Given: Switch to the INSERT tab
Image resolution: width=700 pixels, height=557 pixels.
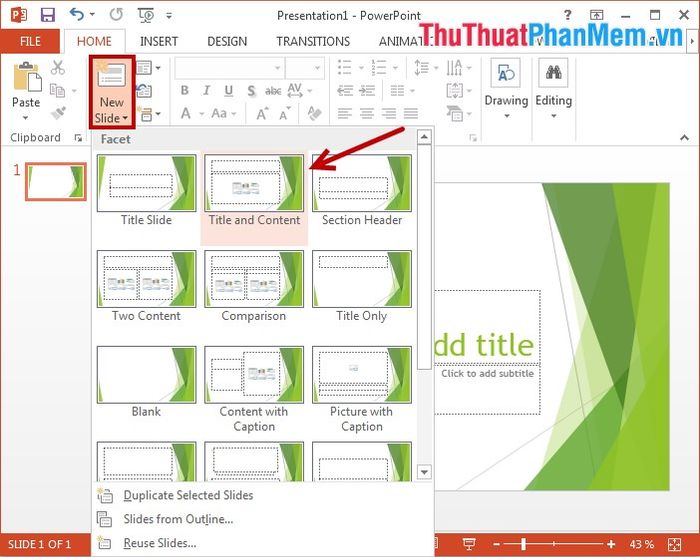Looking at the screenshot, I should tap(159, 42).
